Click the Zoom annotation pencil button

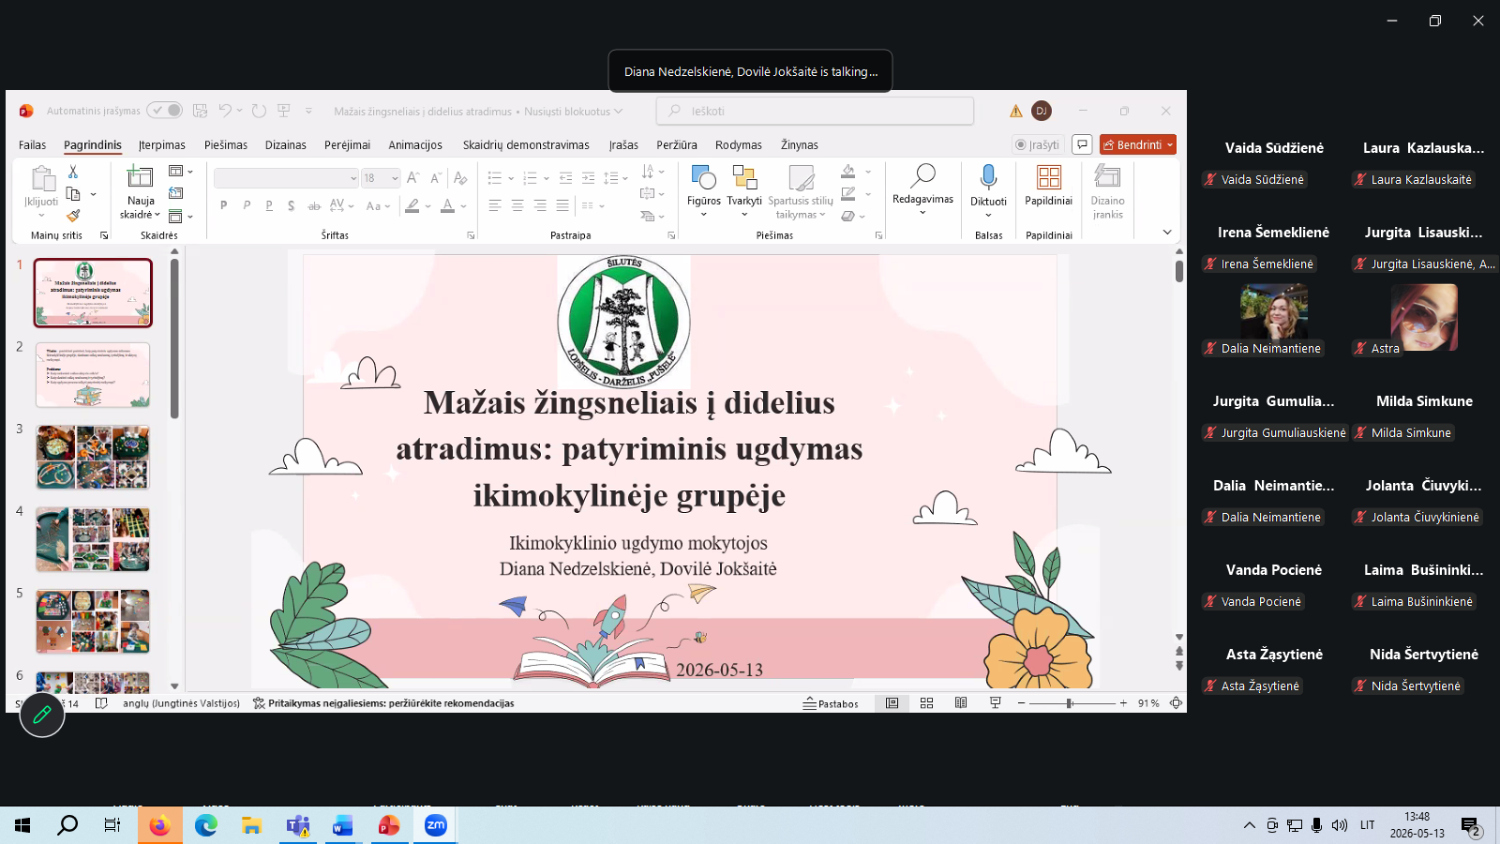(x=42, y=714)
